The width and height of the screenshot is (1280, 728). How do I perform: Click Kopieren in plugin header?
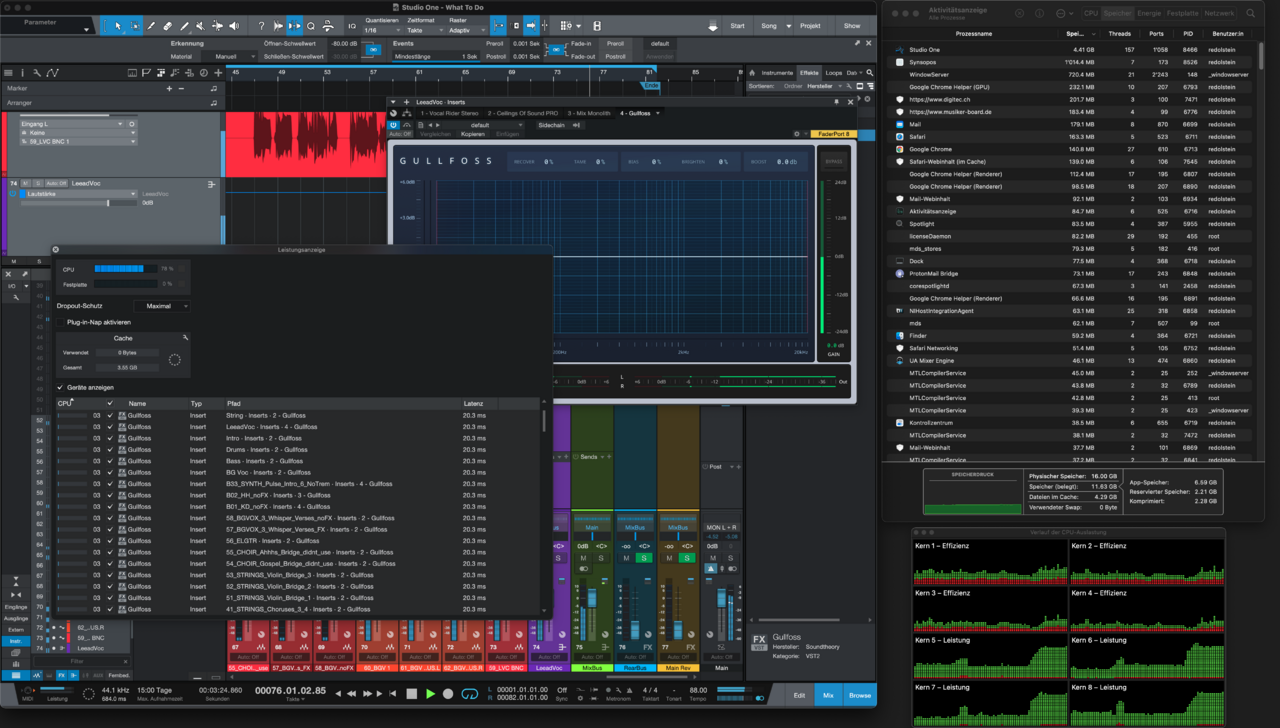pyautogui.click(x=473, y=134)
